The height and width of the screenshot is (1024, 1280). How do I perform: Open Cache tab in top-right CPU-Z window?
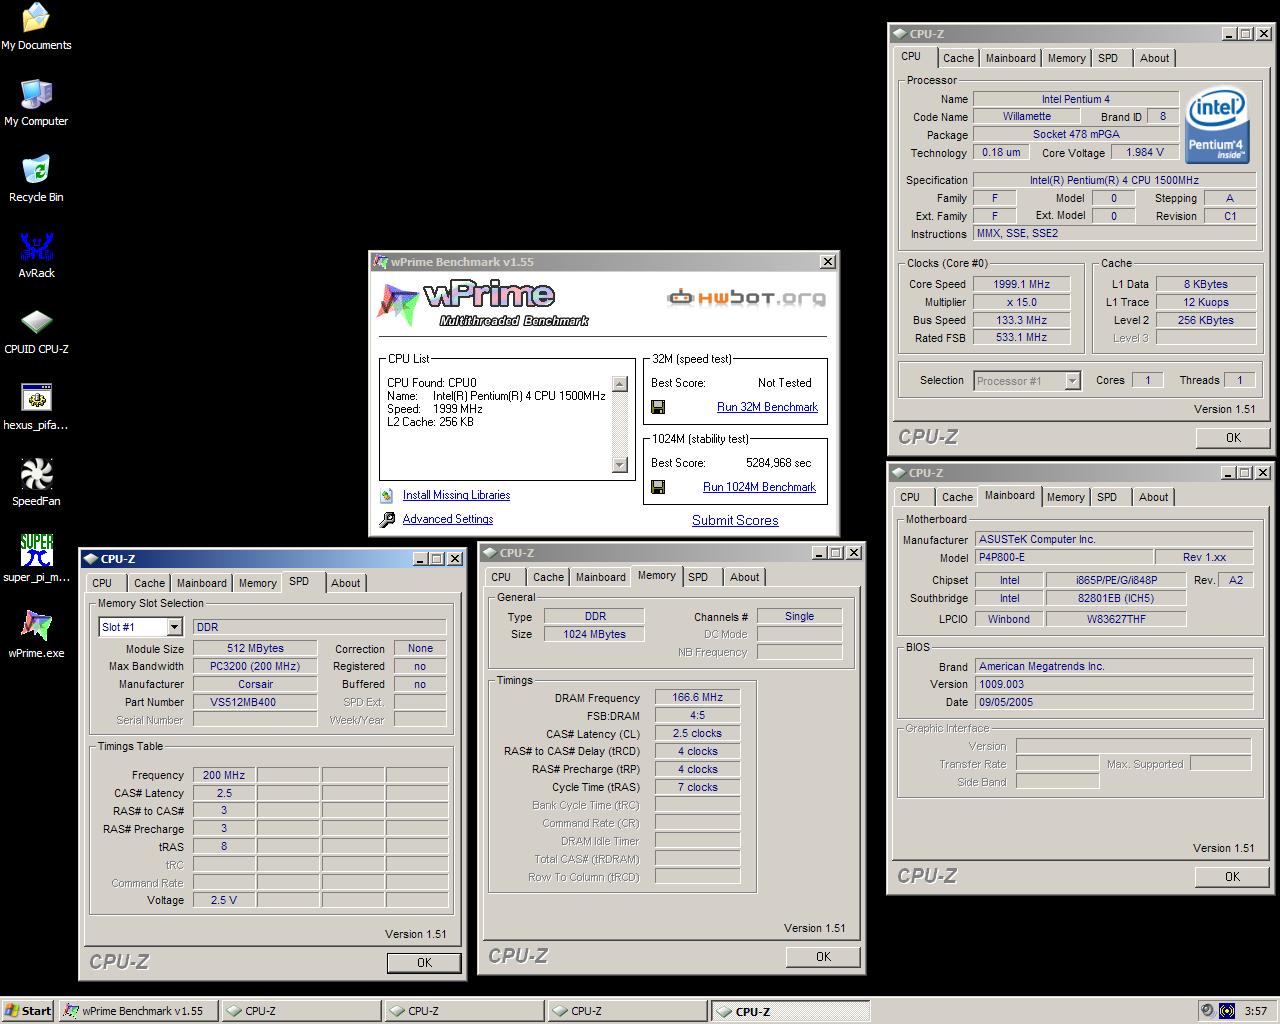pyautogui.click(x=958, y=58)
